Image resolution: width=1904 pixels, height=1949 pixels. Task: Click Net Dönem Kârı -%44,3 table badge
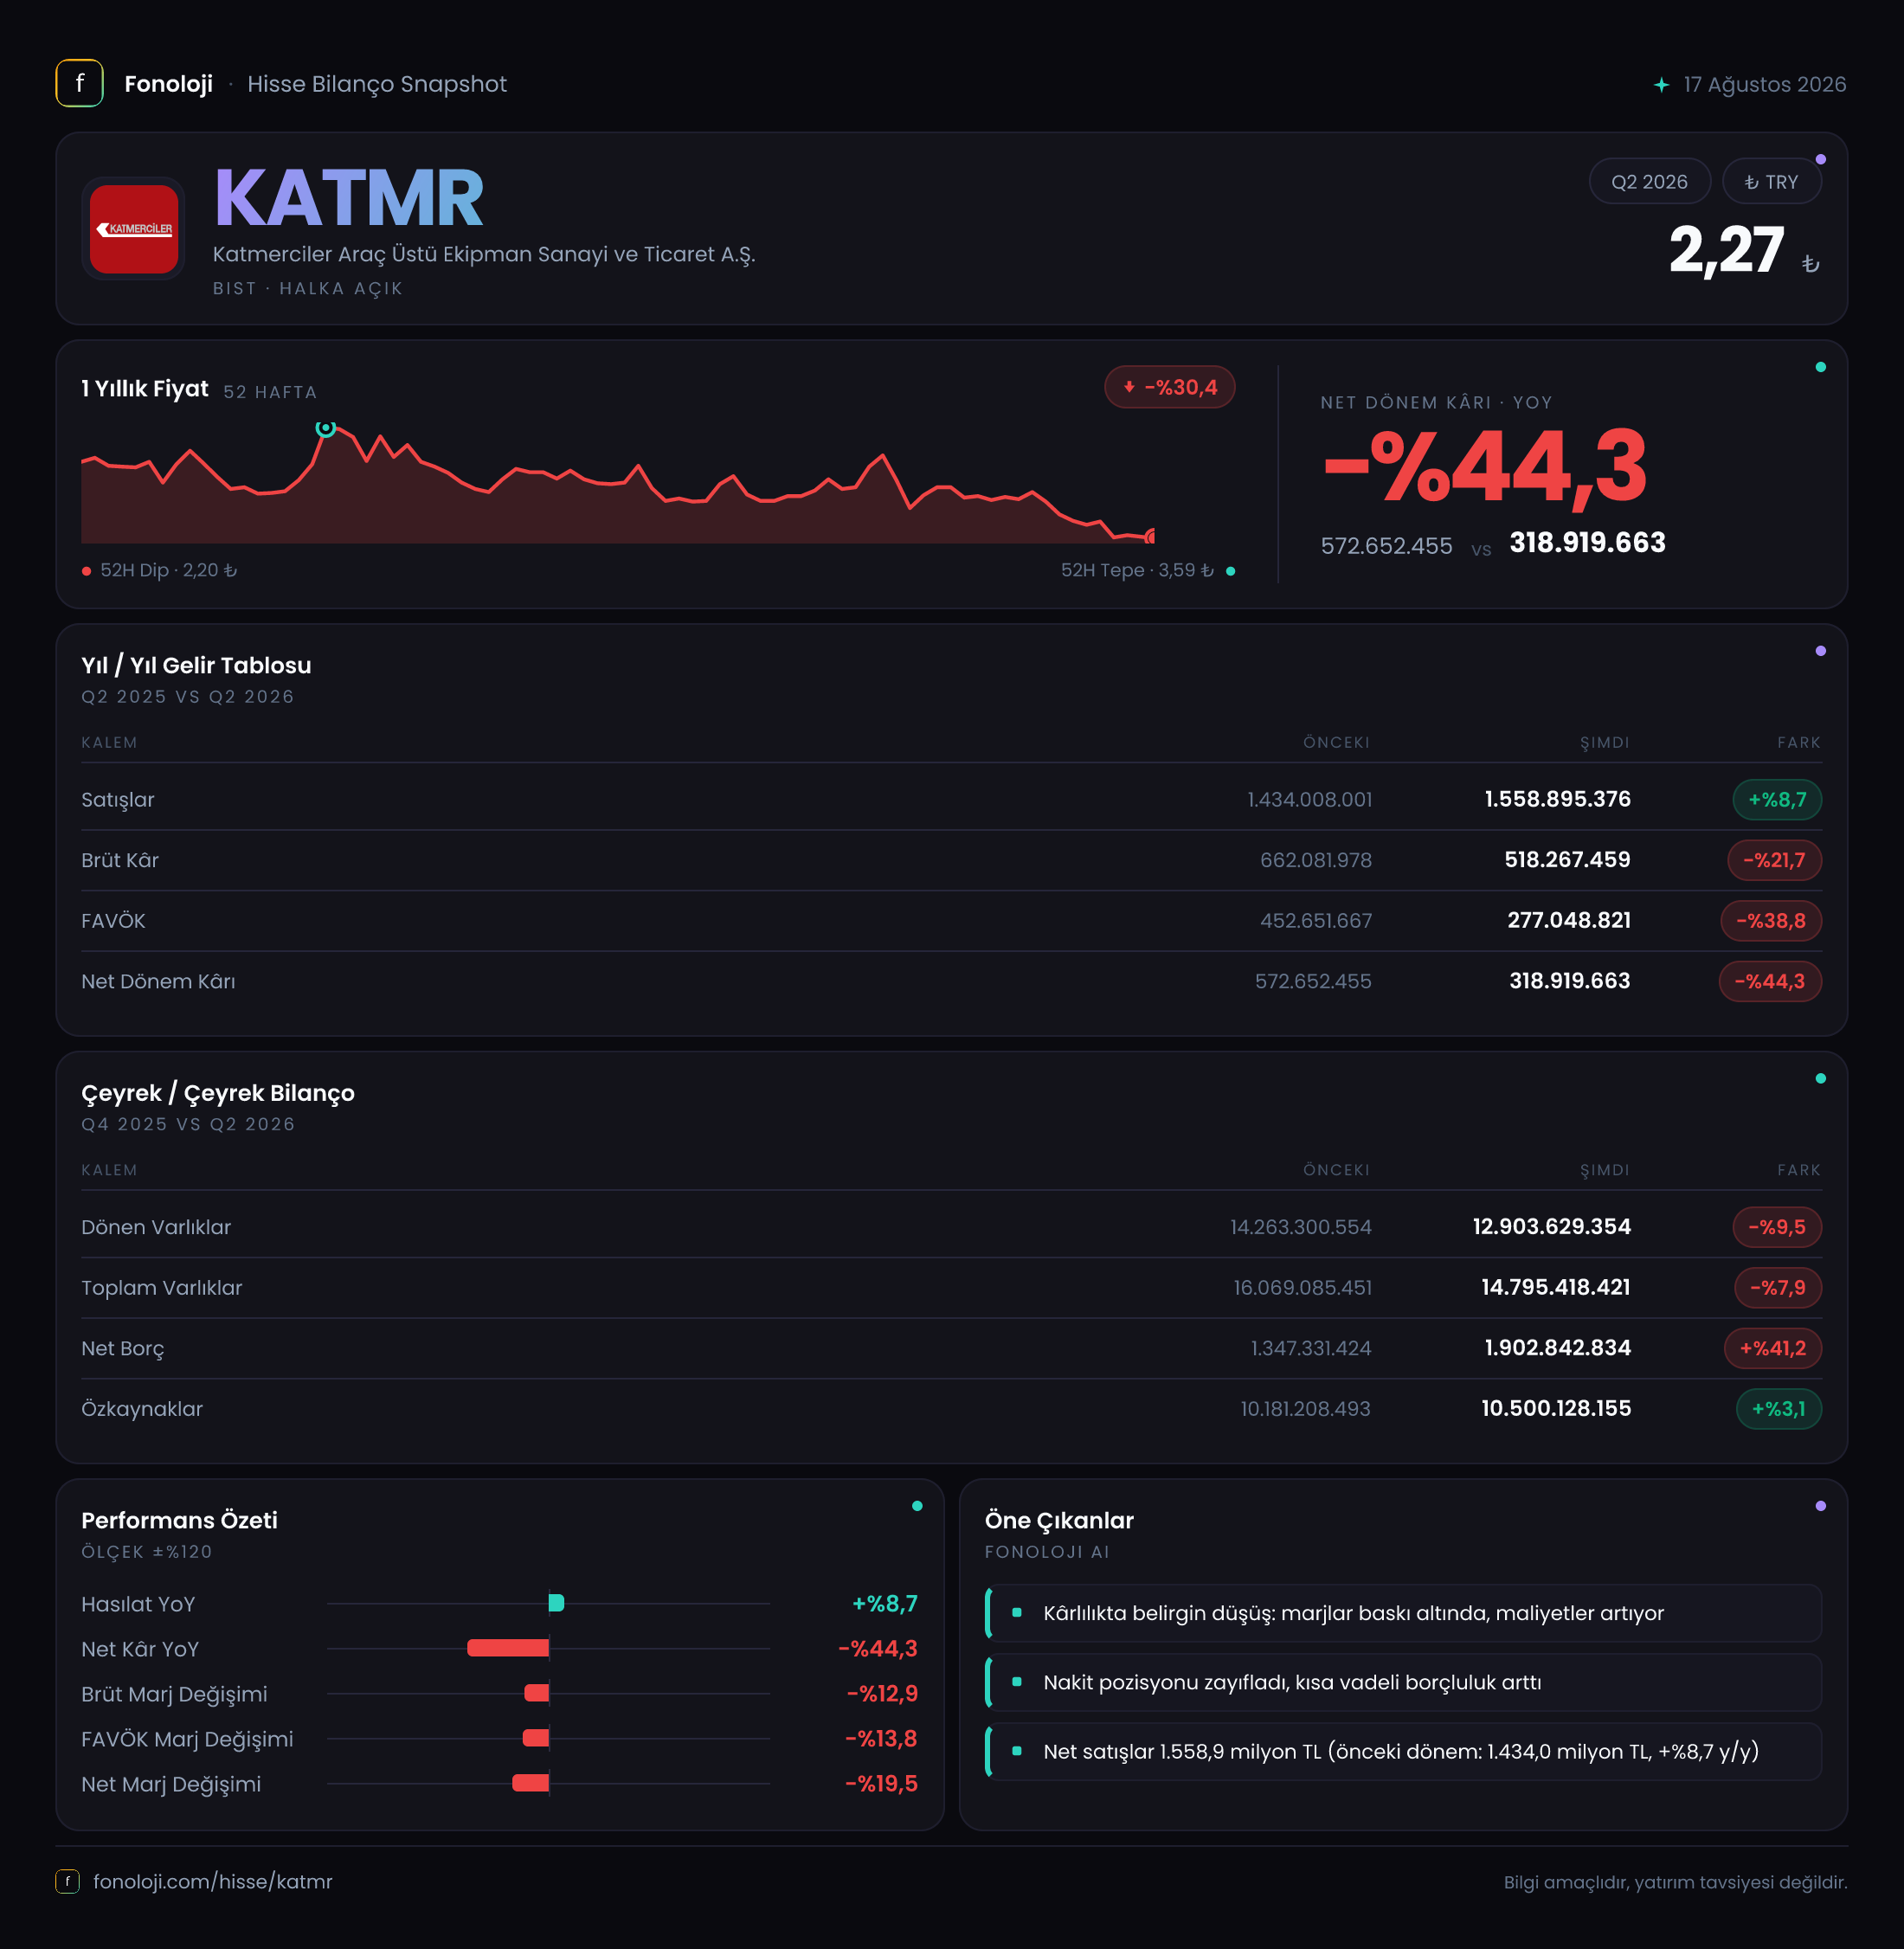click(1769, 981)
